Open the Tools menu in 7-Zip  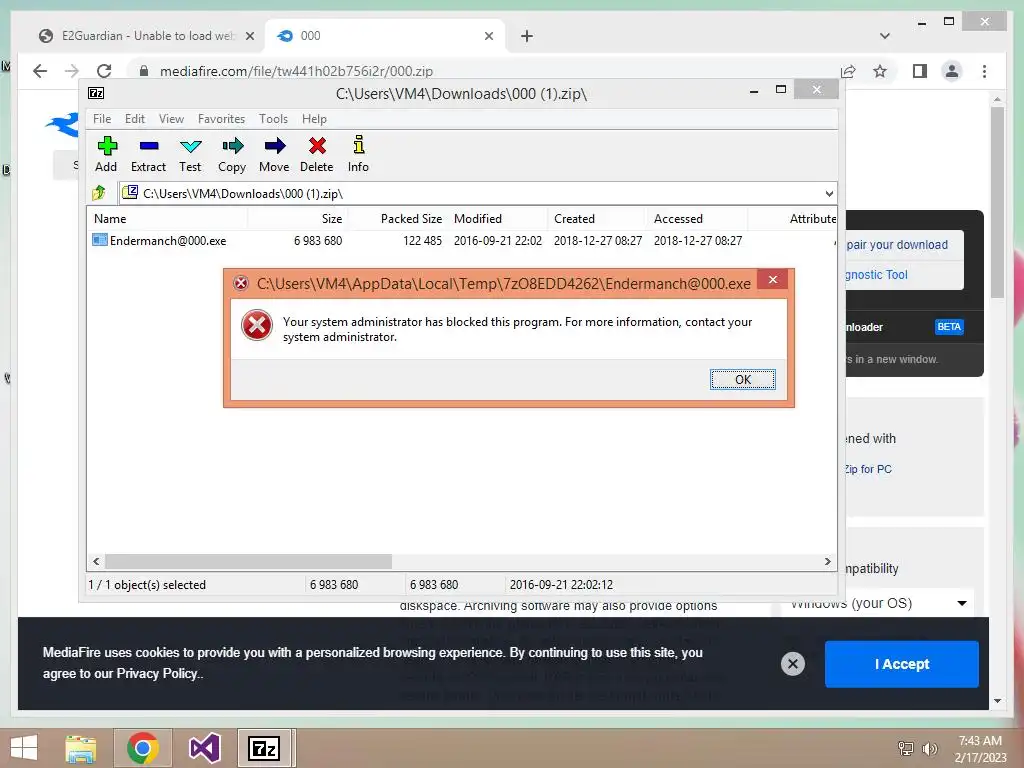(x=273, y=119)
